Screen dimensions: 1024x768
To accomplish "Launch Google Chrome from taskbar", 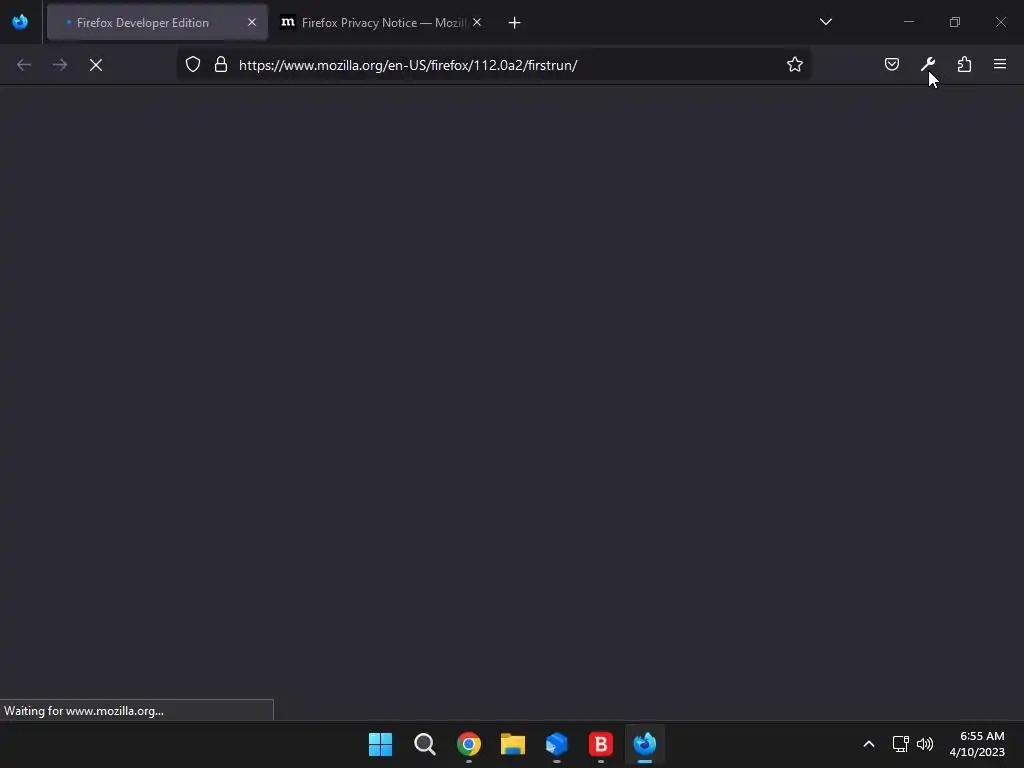I will coord(469,744).
